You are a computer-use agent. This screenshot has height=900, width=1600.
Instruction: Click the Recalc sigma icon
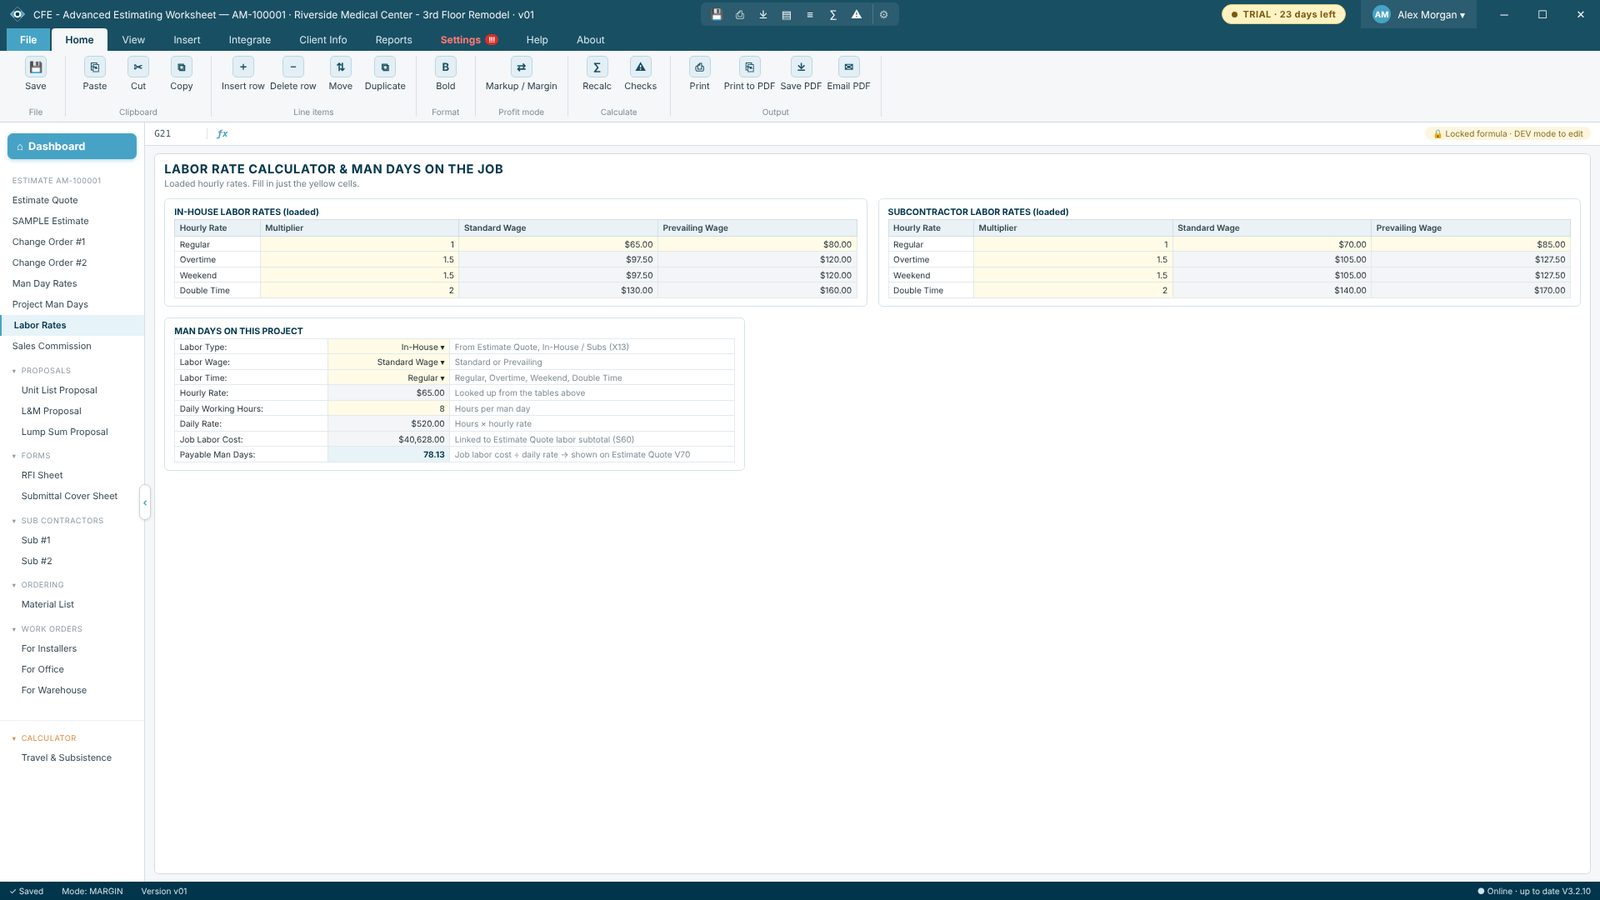(x=597, y=67)
